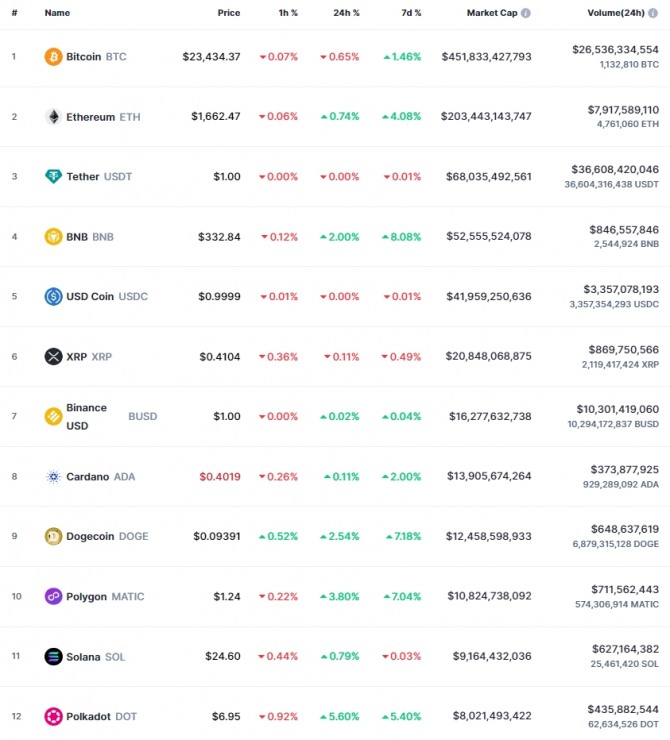Click the Ethereum market cap value
Screen dimensions: 670x740
[486, 116]
